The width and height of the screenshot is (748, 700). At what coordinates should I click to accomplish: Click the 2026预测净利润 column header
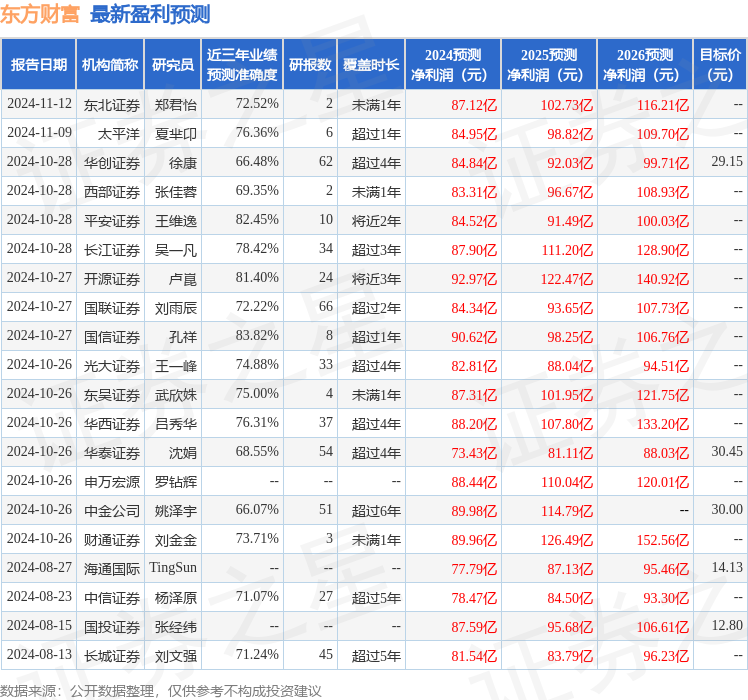[x=645, y=64]
